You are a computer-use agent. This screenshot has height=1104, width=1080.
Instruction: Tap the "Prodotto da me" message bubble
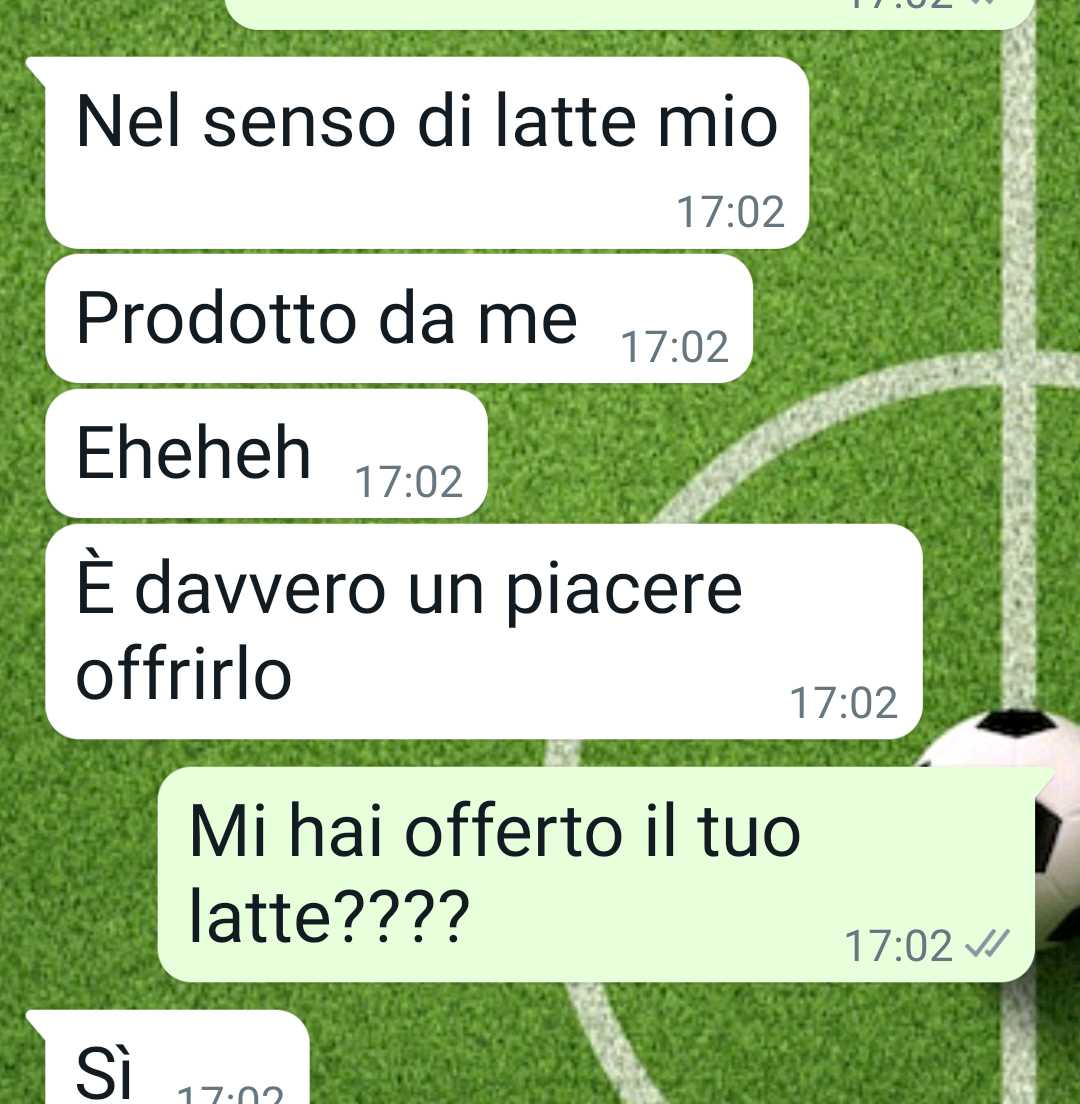pos(398,319)
